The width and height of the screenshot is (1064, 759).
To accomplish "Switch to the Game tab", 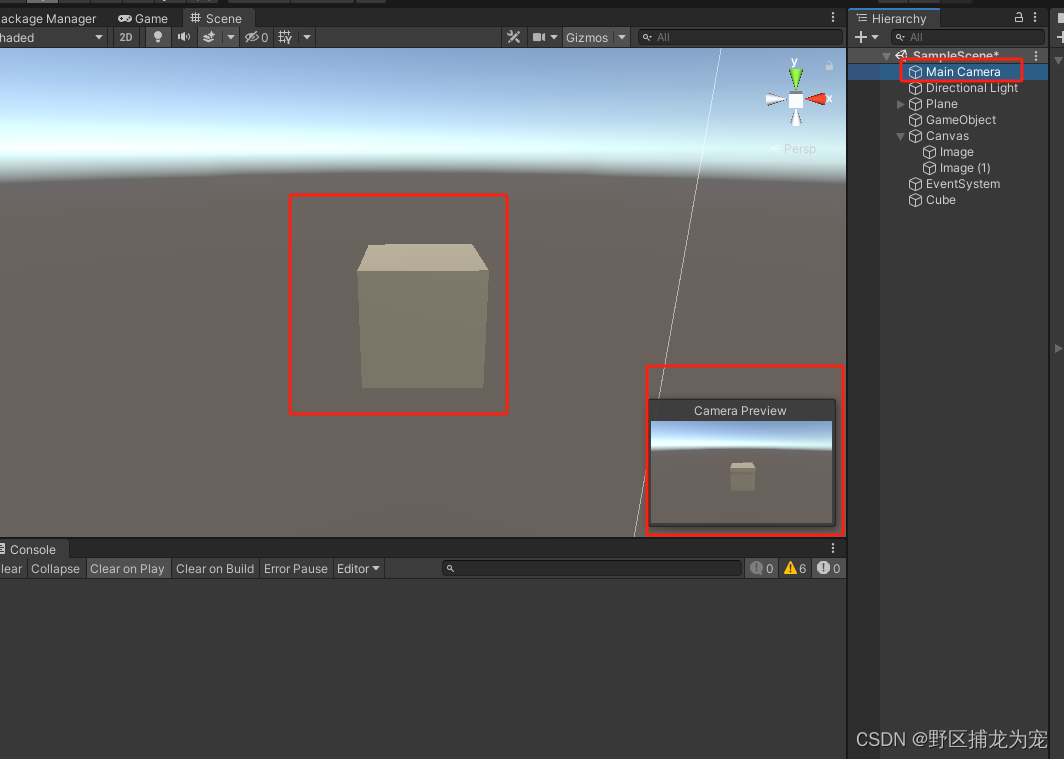I will [x=143, y=17].
